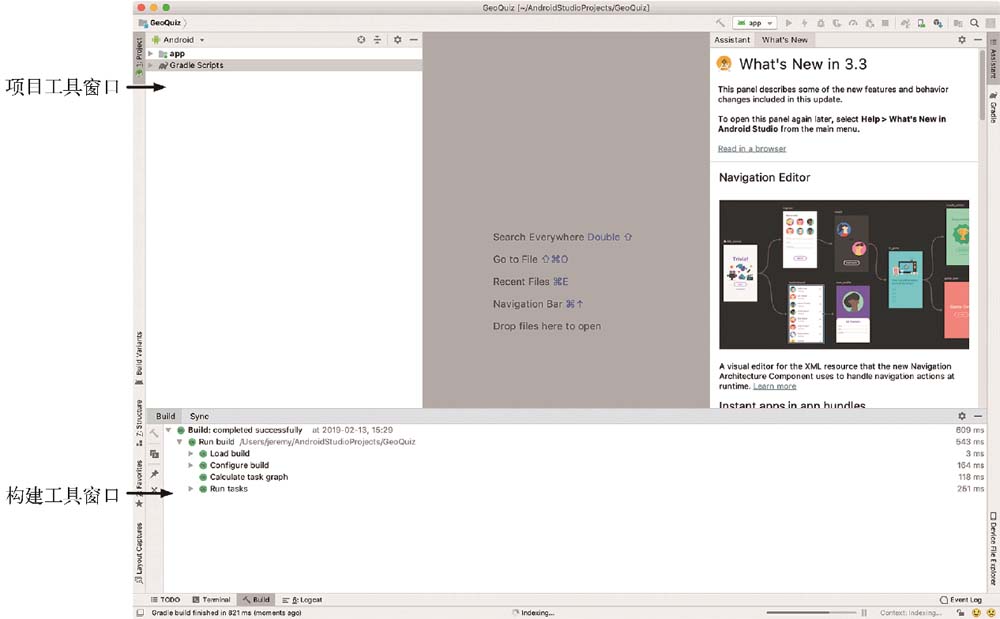The height and width of the screenshot is (619, 1000).
Task: Click the tool window quick-access status icon
Action: pyautogui.click(x=140, y=613)
